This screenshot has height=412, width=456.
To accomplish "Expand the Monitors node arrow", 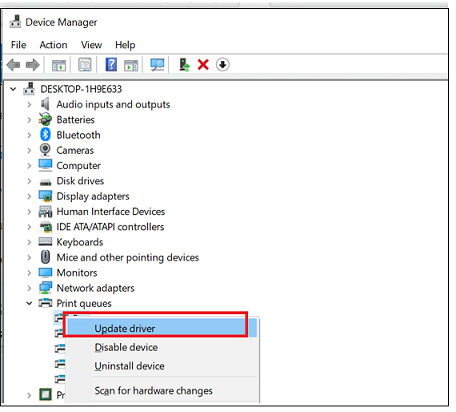I will [x=29, y=273].
